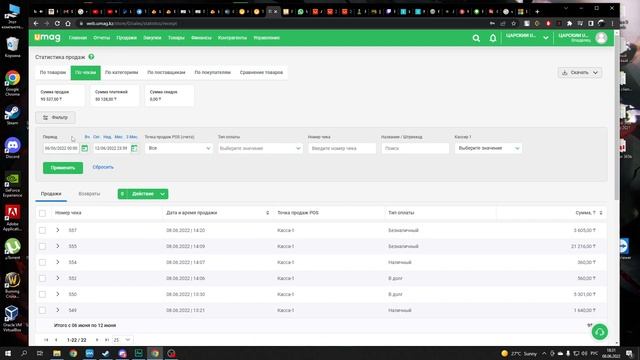Expand receipt 552 row details

58,278
